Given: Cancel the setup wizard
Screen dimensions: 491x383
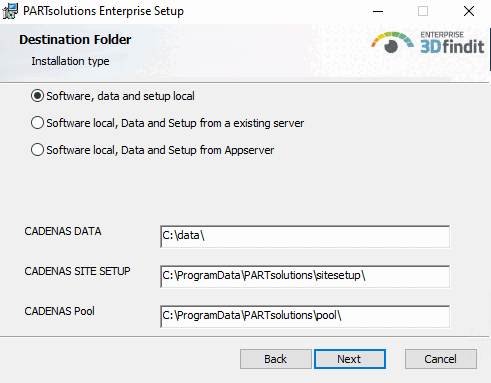Looking at the screenshot, I should [441, 359].
